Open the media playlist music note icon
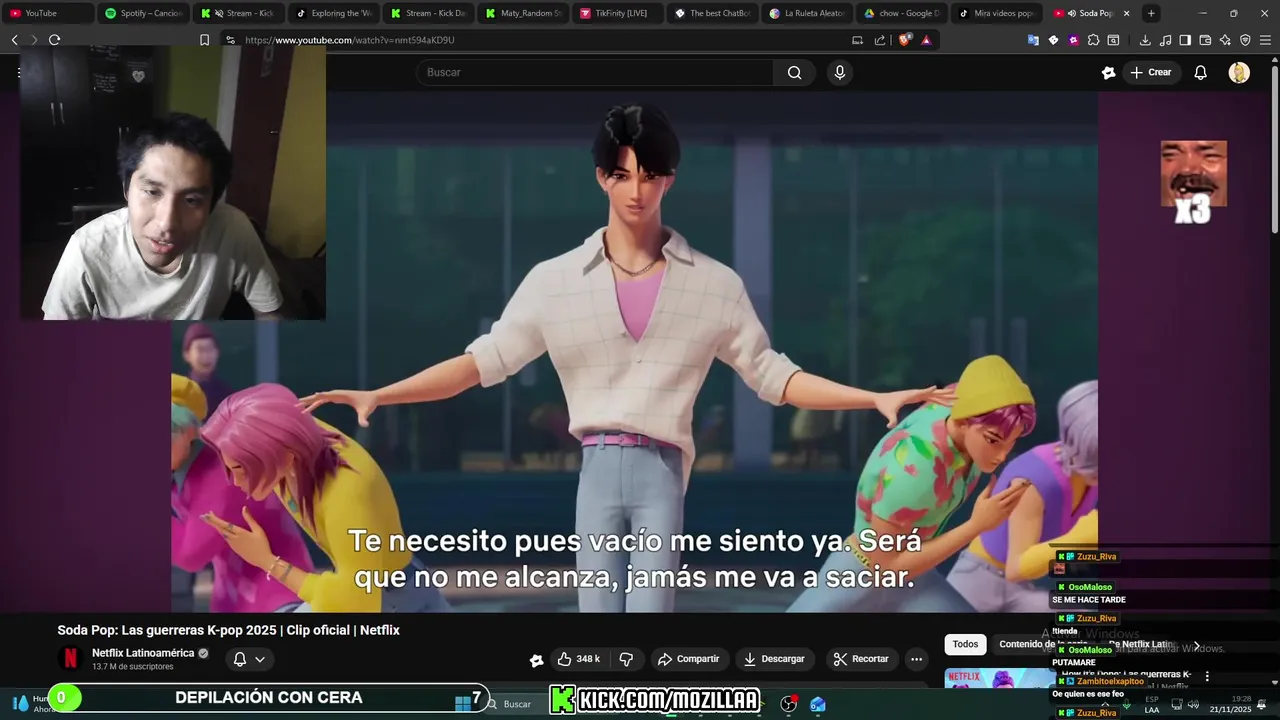 1165,40
